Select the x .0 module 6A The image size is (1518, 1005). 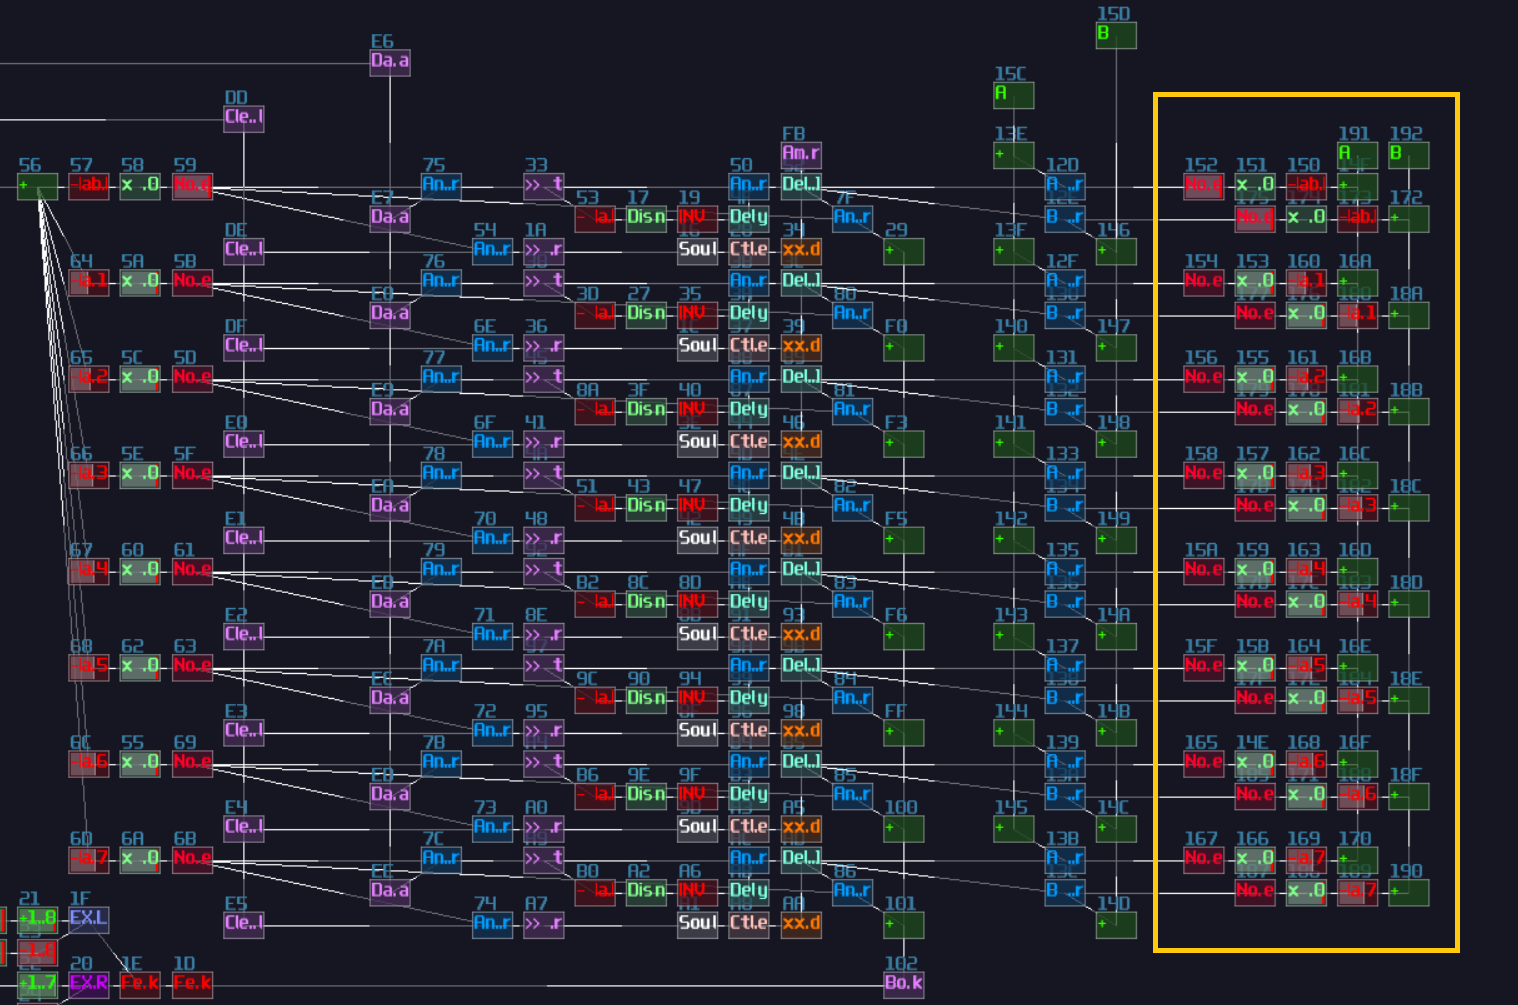coord(140,859)
